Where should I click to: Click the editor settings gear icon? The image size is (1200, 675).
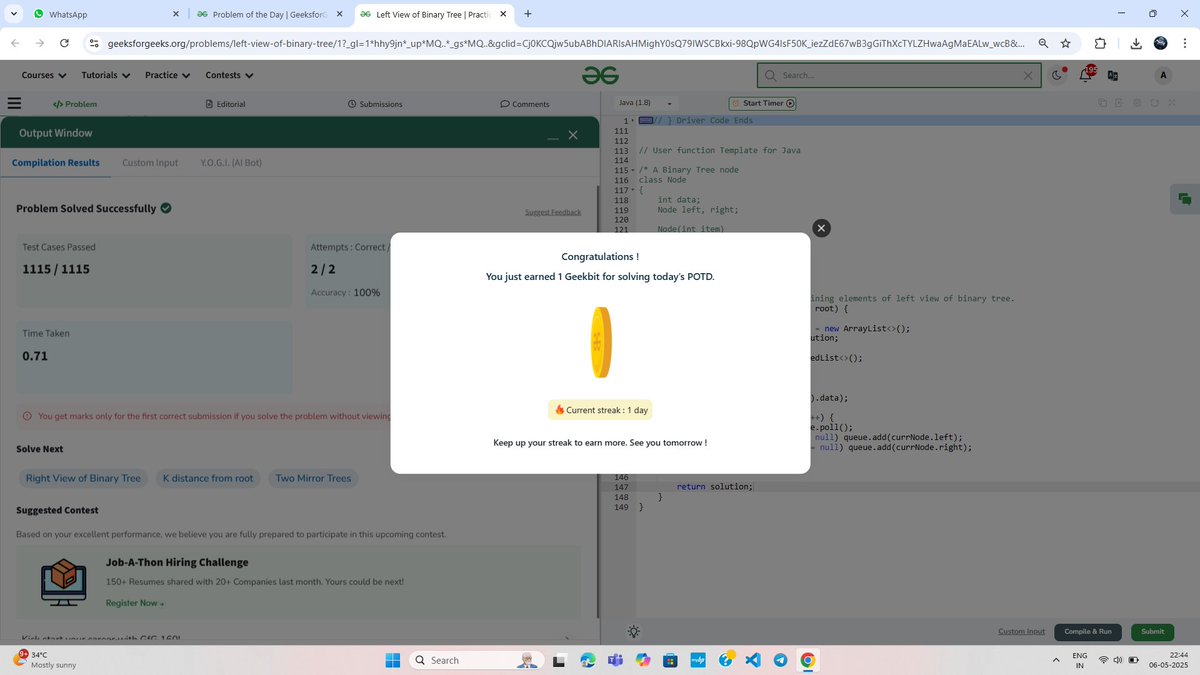(1137, 103)
